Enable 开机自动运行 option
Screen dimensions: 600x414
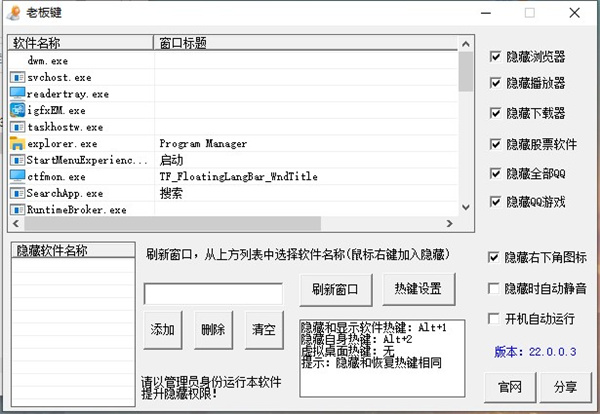click(494, 318)
